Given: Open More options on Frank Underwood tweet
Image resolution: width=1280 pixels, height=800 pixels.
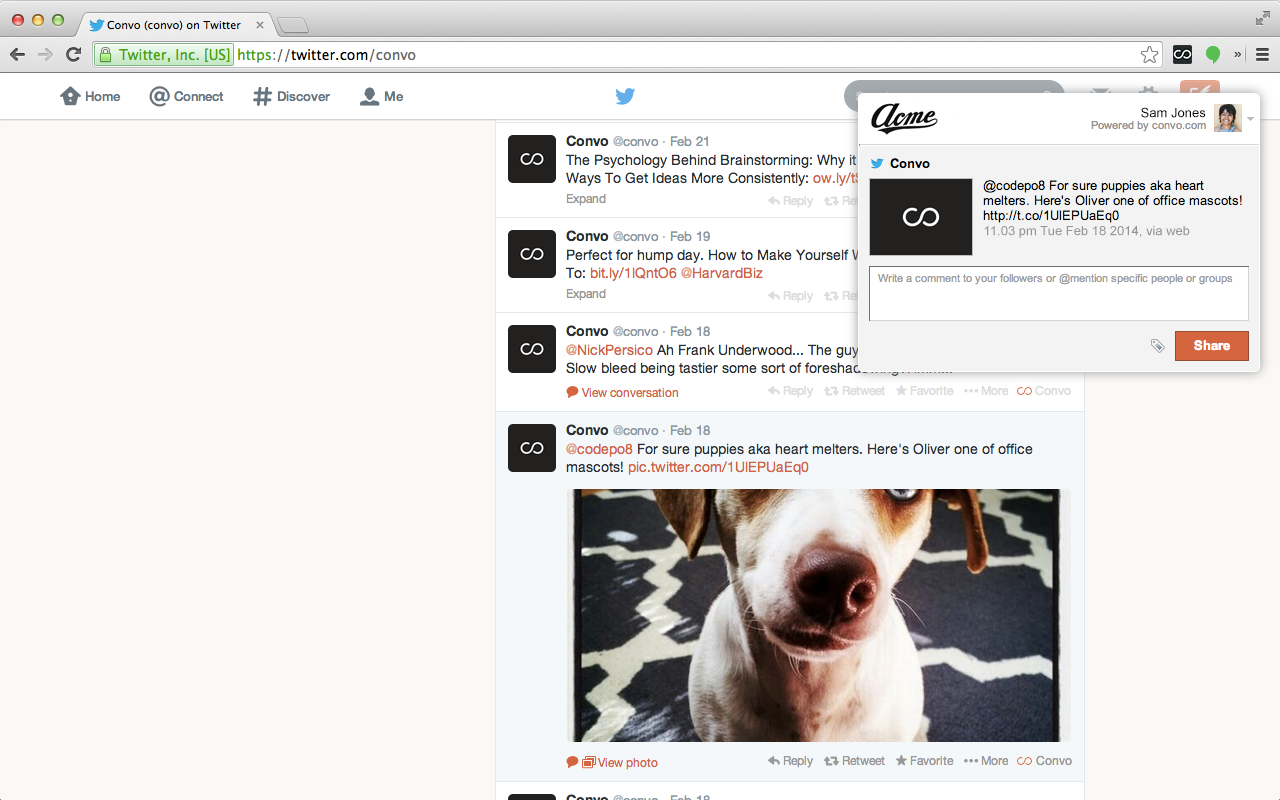Looking at the screenshot, I should tap(986, 391).
